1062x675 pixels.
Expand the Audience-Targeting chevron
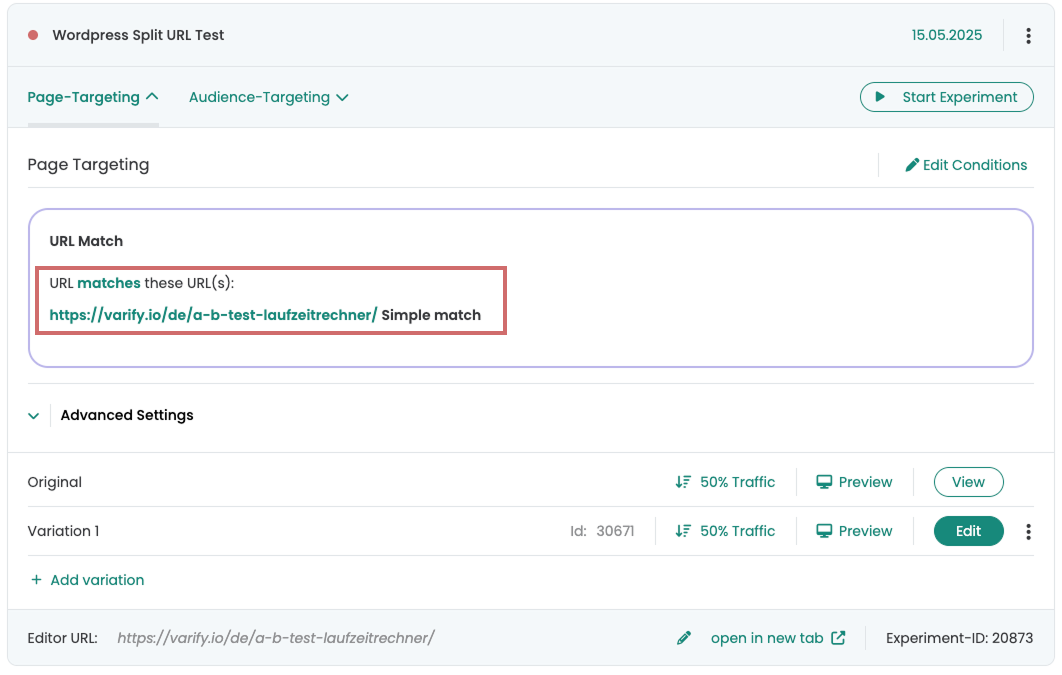[x=343, y=97]
